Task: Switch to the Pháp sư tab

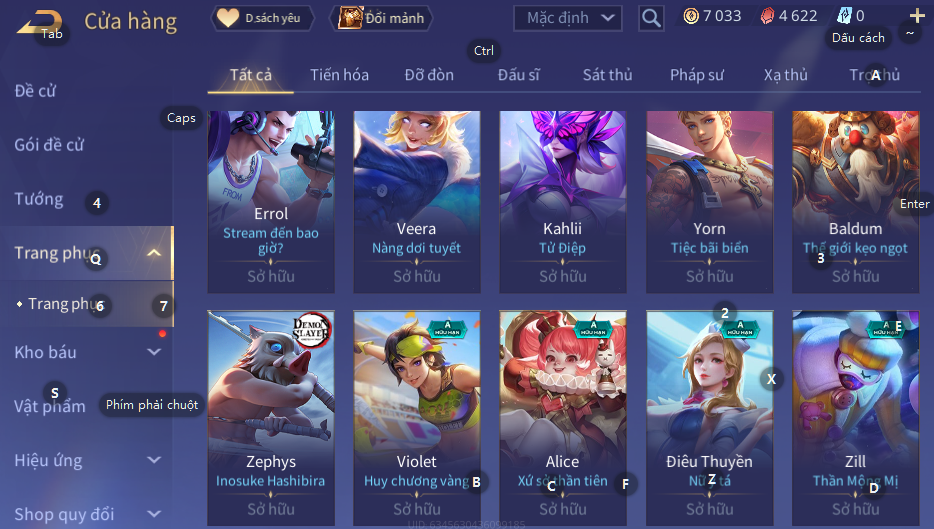Action: (696, 75)
